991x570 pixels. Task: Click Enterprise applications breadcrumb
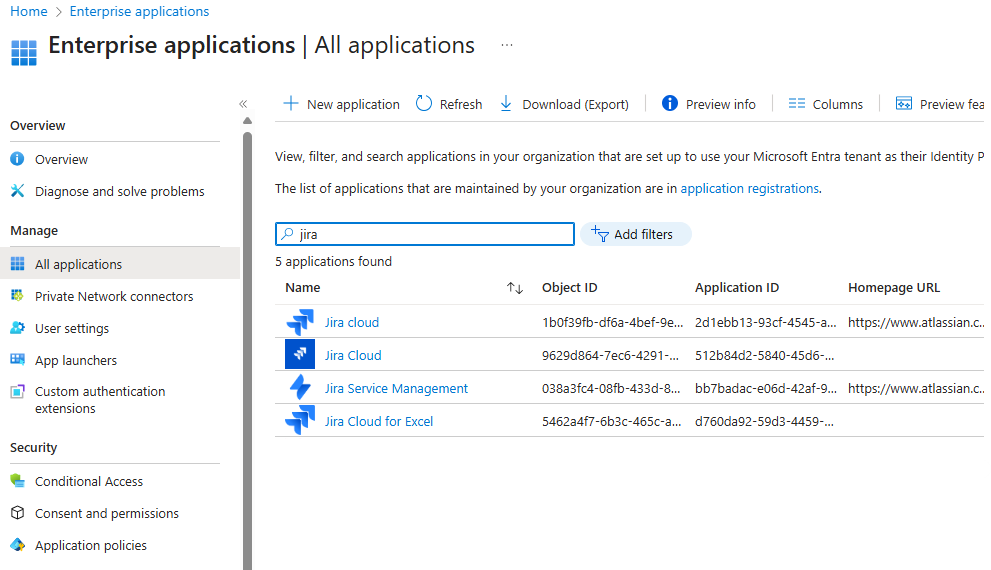(x=139, y=11)
